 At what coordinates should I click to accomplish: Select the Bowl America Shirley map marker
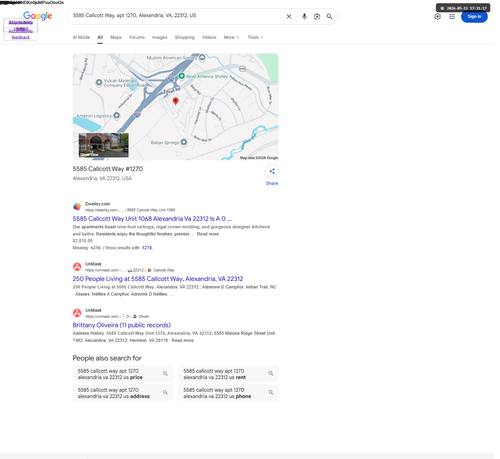182,76
